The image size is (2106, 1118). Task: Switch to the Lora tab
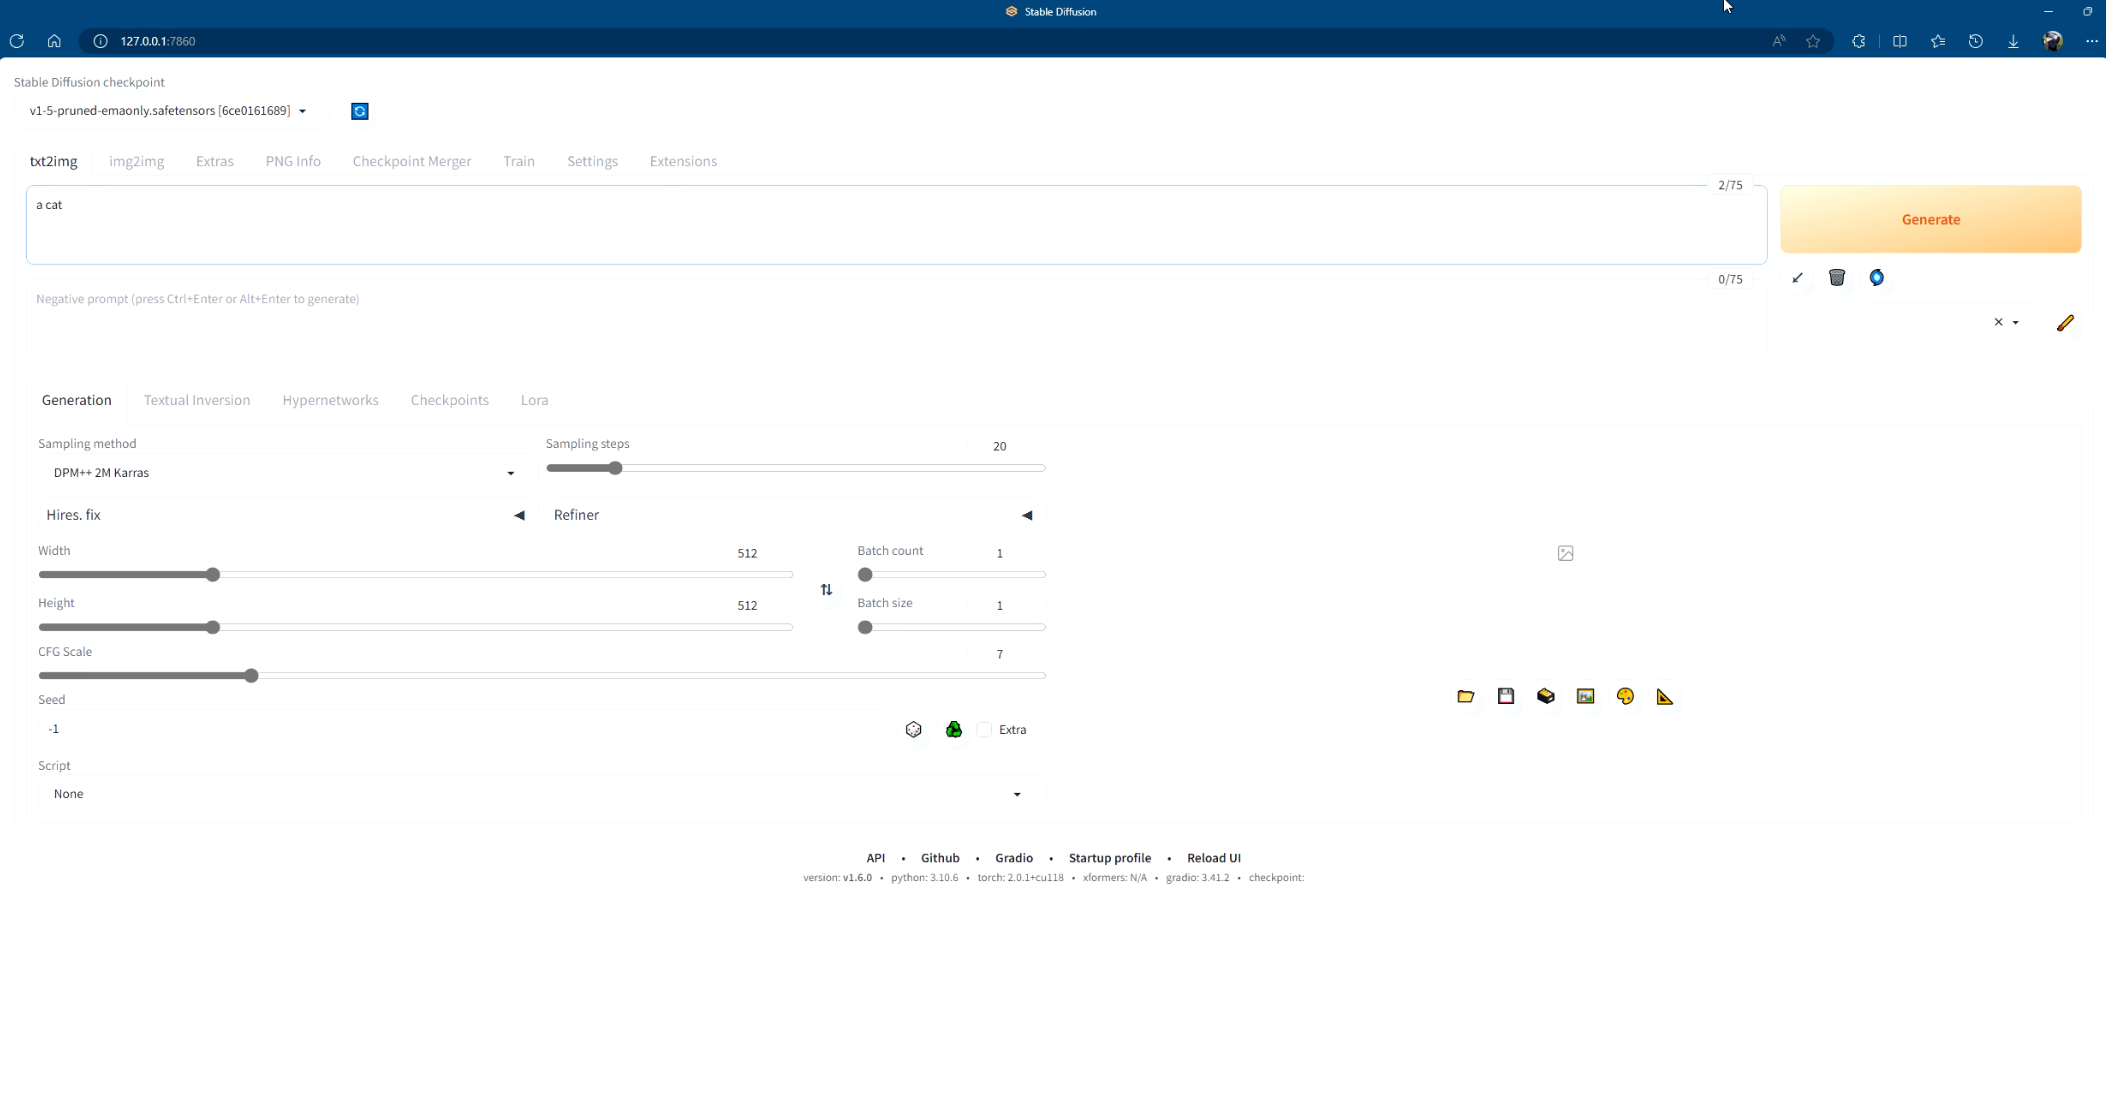click(534, 400)
